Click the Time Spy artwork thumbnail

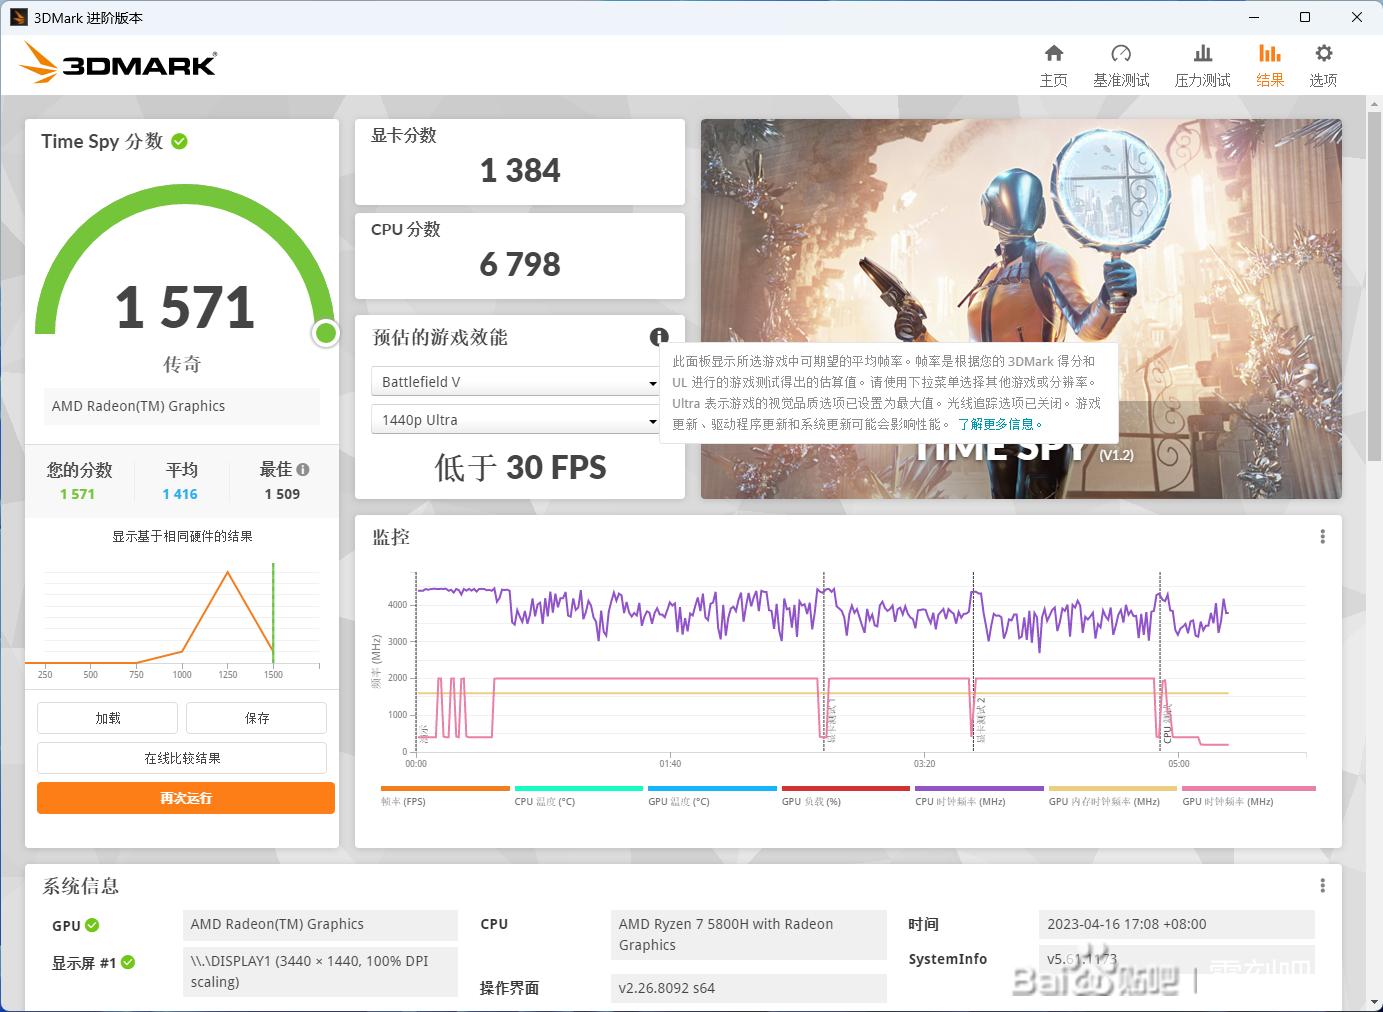1021,309
